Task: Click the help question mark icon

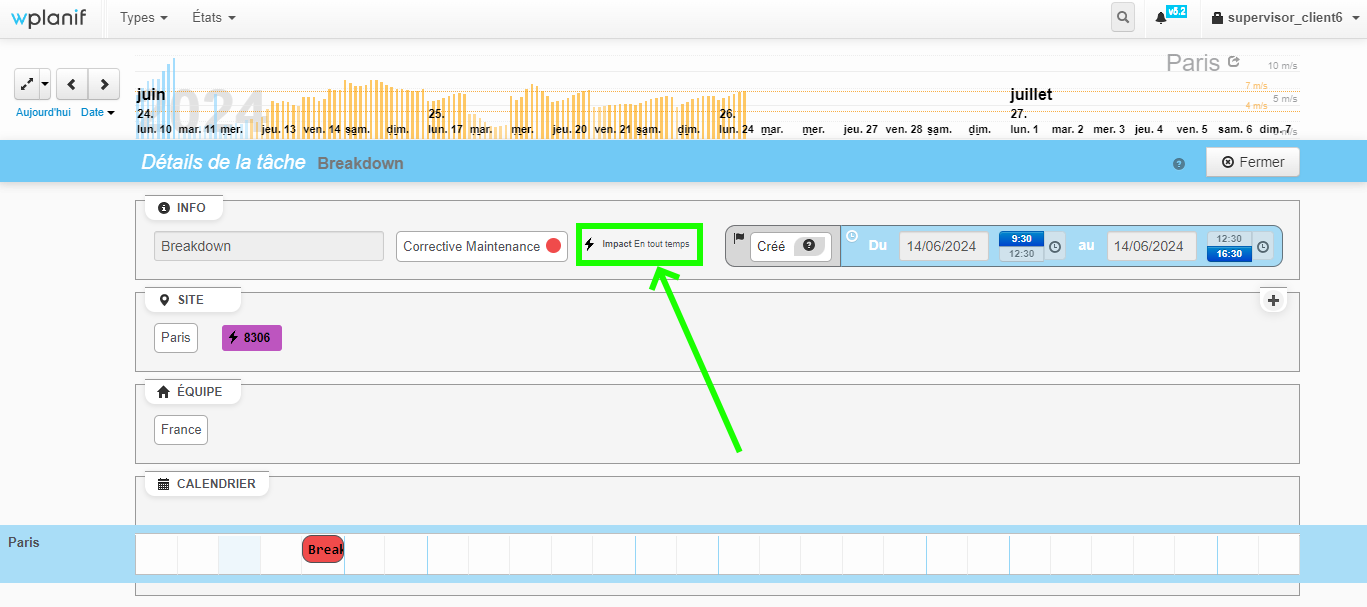Action: [x=1178, y=162]
